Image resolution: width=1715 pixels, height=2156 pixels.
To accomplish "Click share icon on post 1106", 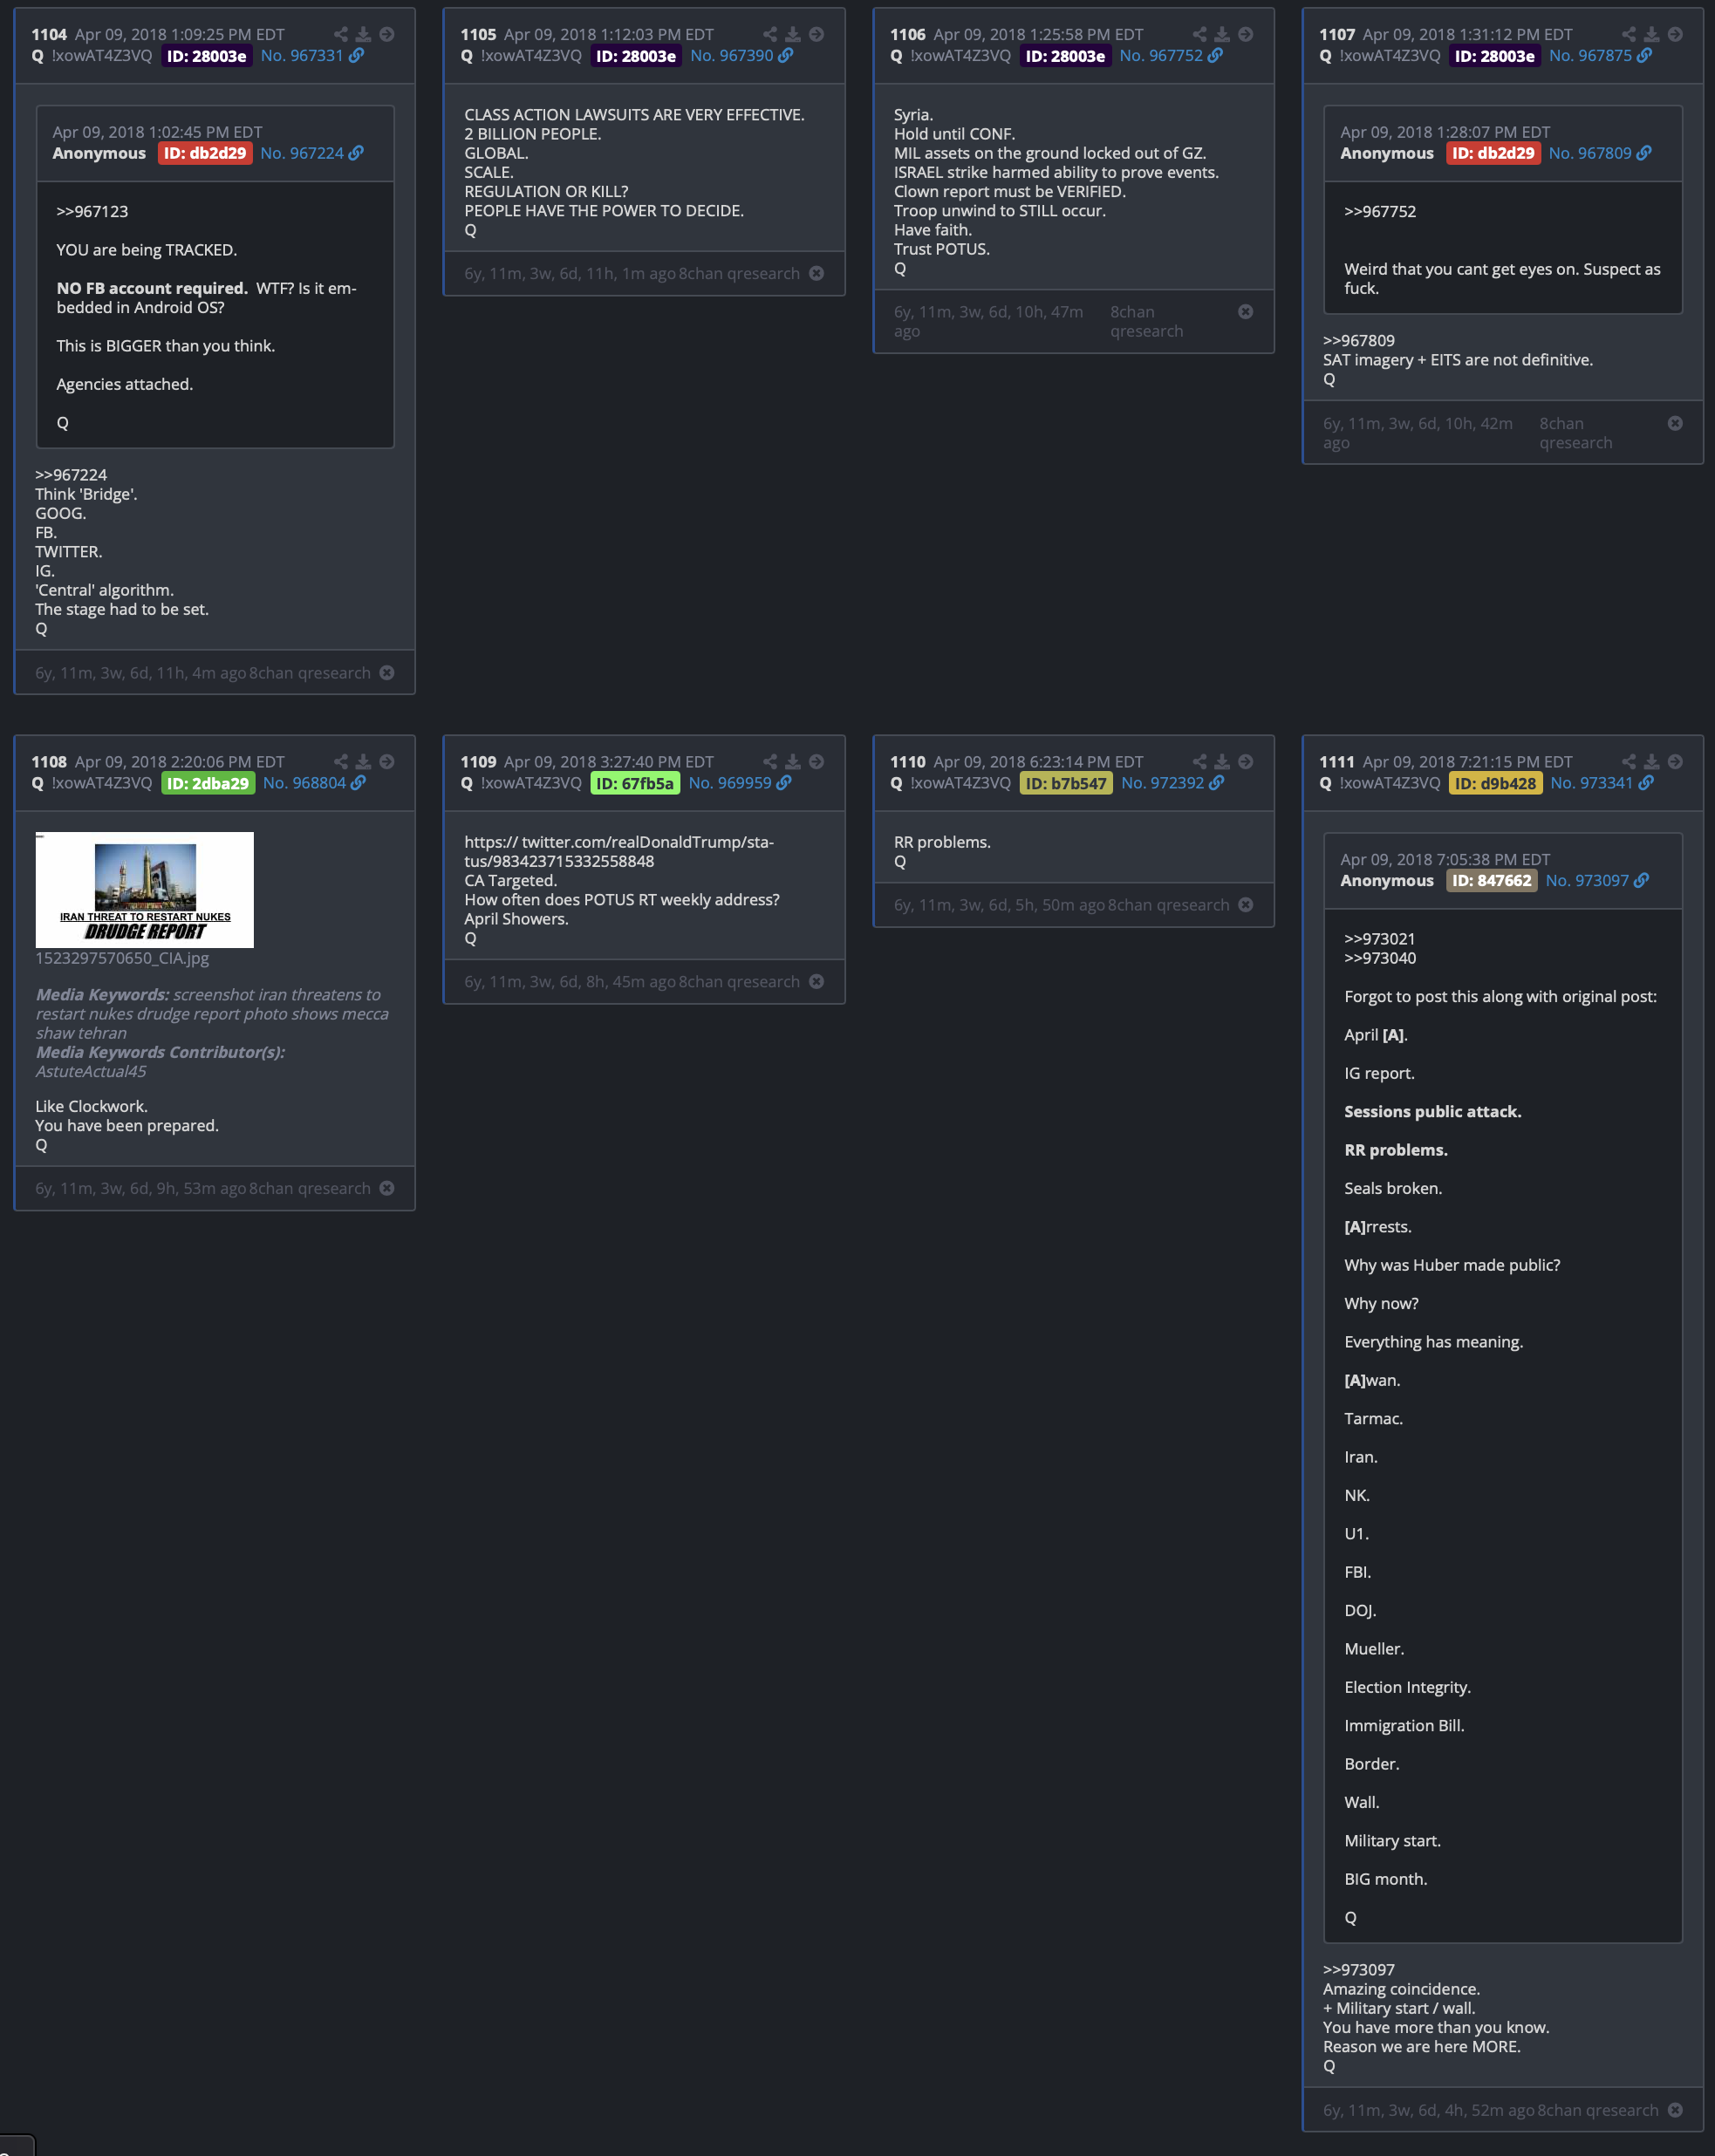I will click(x=1200, y=34).
